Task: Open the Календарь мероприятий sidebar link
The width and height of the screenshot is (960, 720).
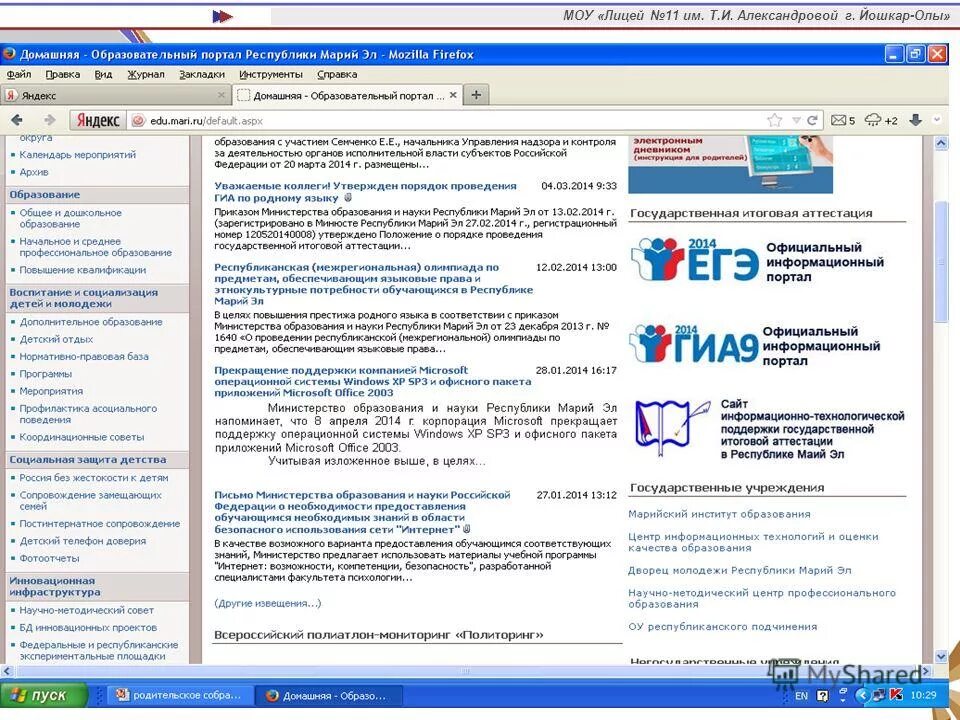Action: [x=77, y=155]
